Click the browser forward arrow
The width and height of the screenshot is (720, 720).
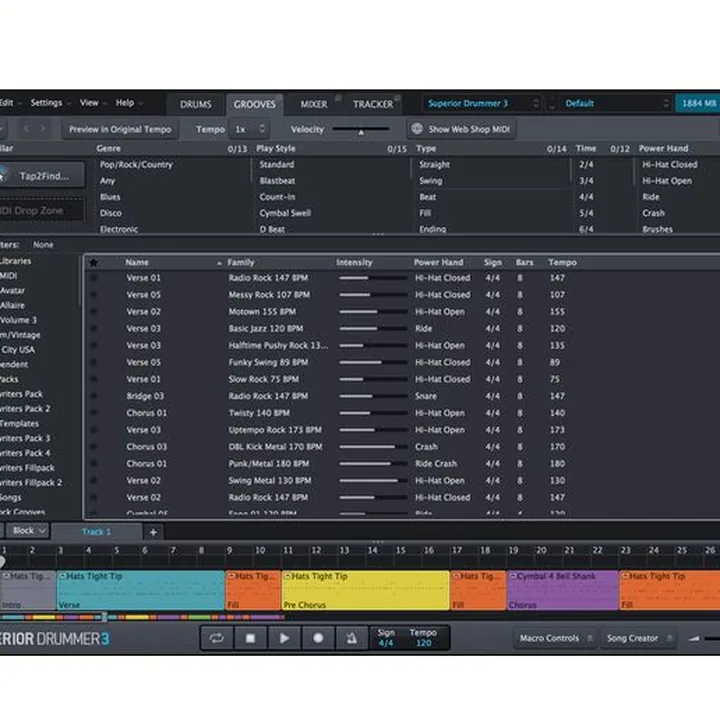click(42, 129)
